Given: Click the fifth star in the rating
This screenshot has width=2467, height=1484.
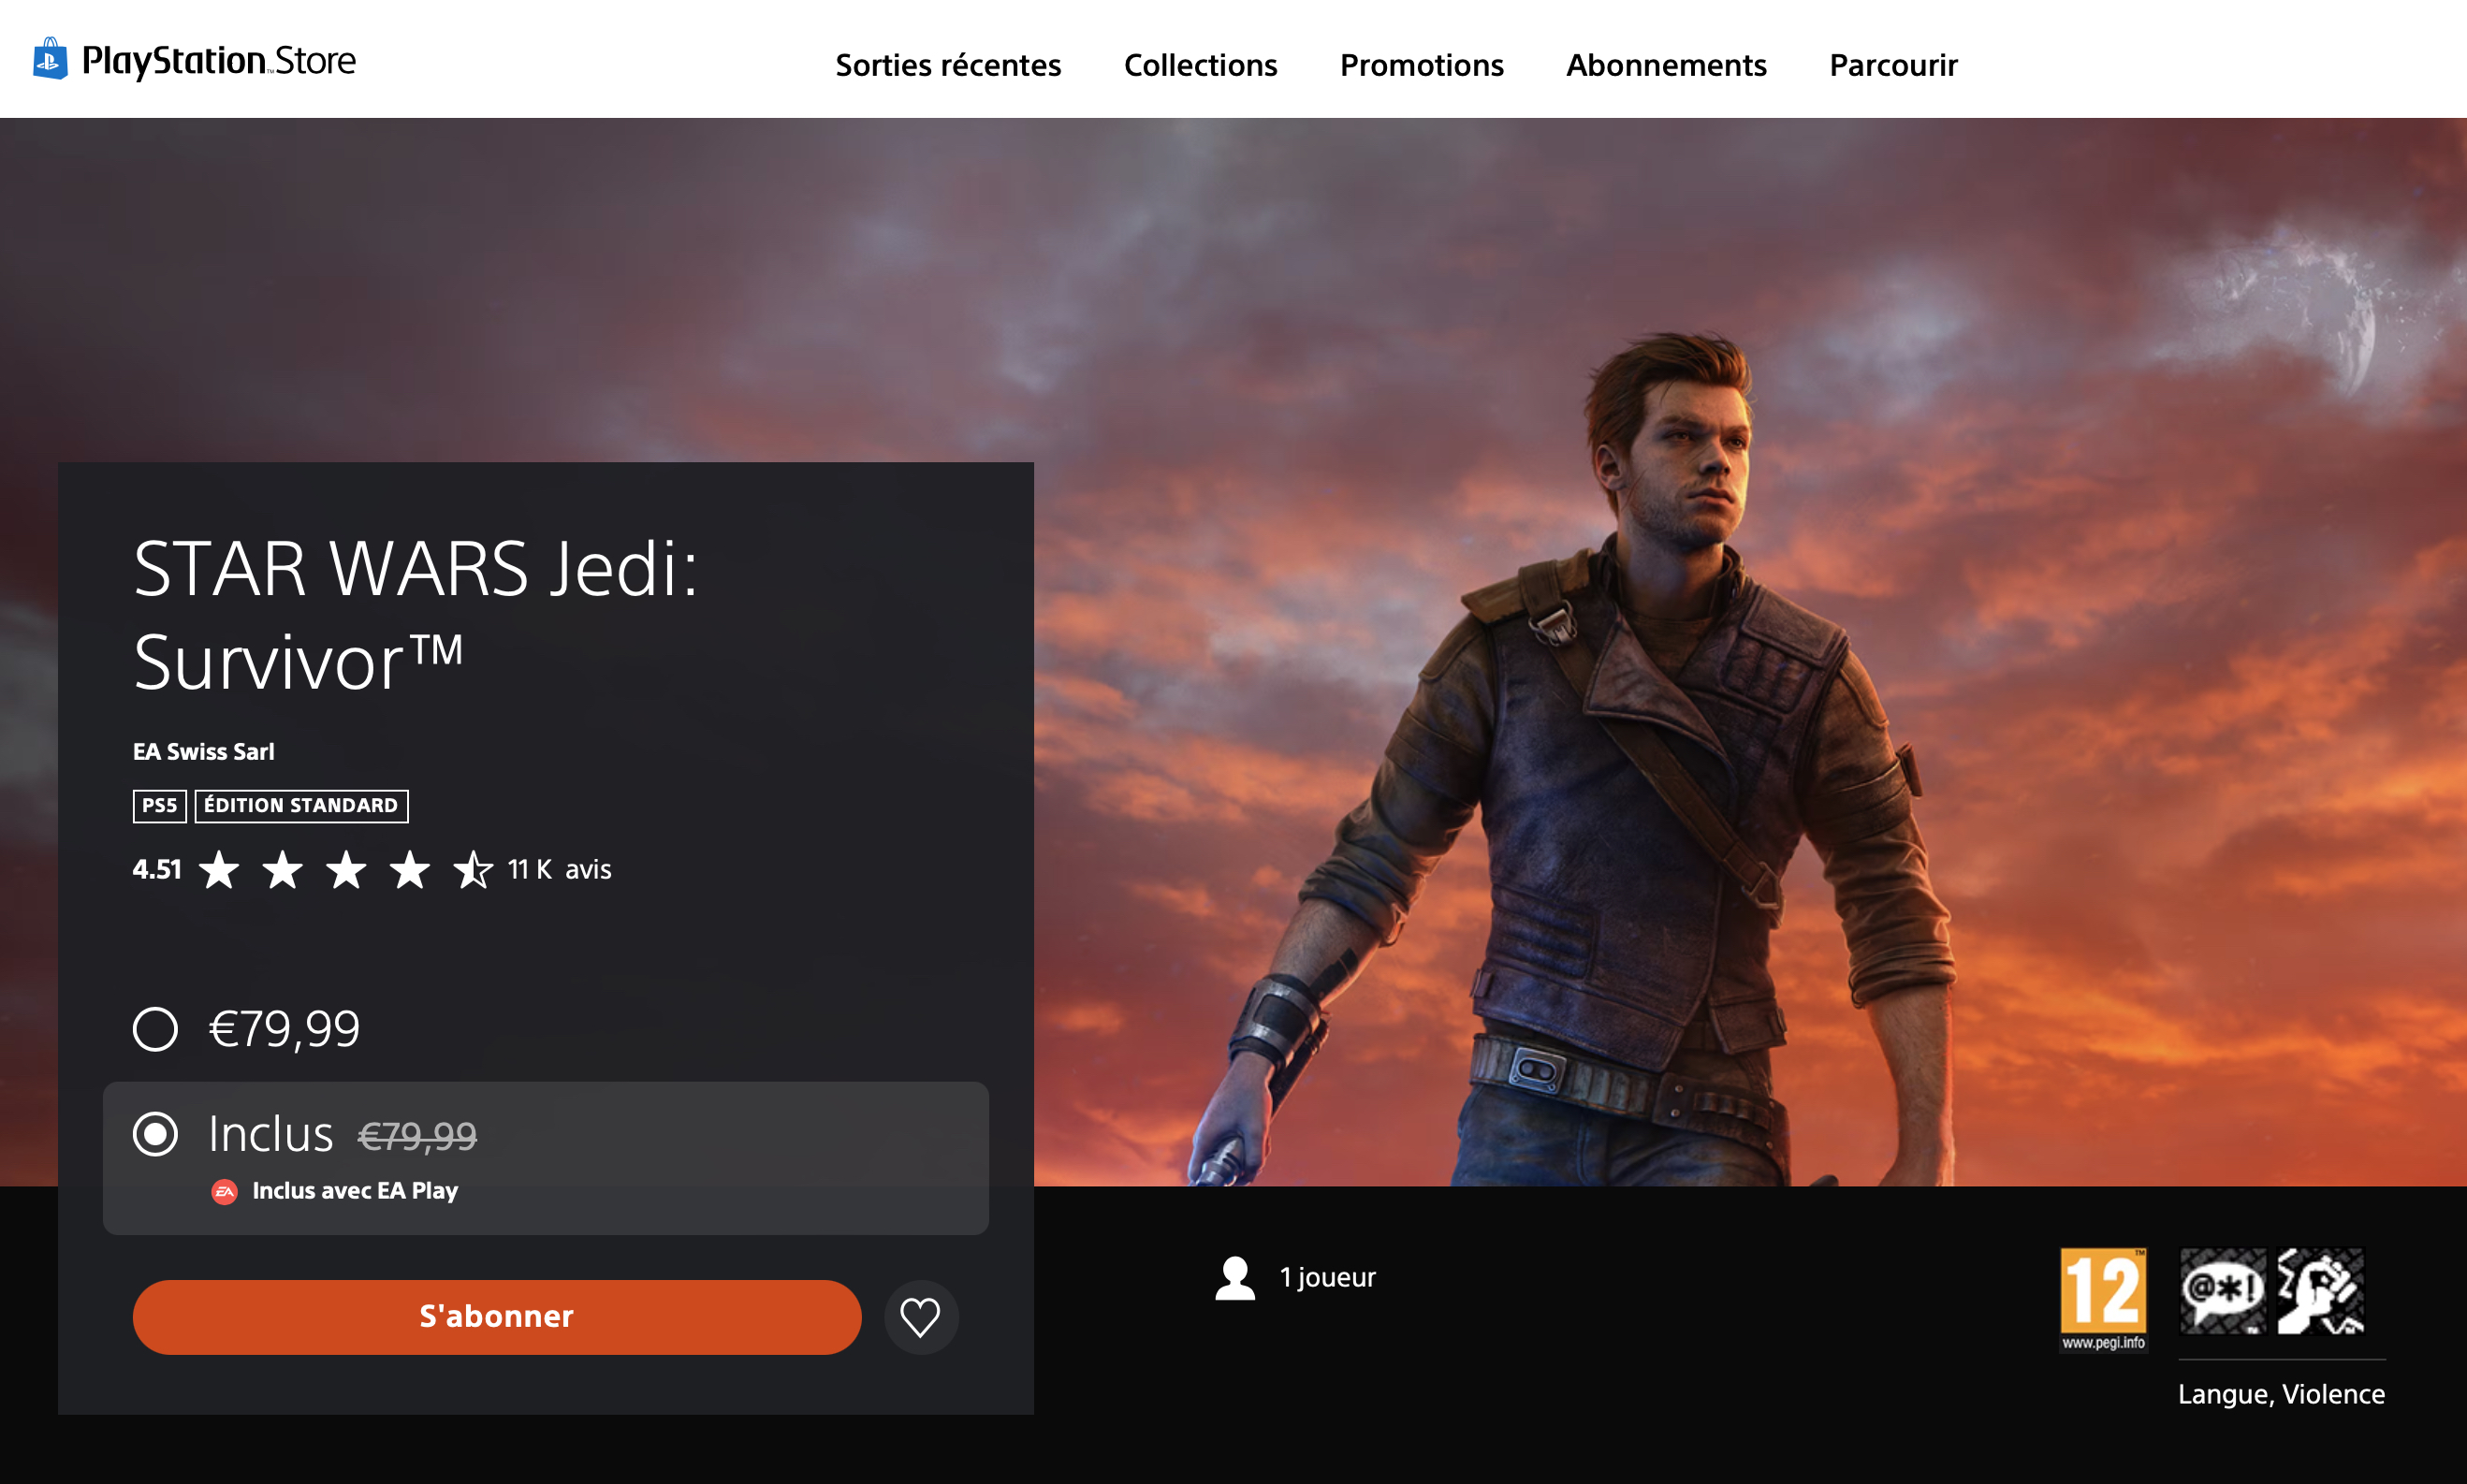Looking at the screenshot, I should pyautogui.click(x=474, y=870).
